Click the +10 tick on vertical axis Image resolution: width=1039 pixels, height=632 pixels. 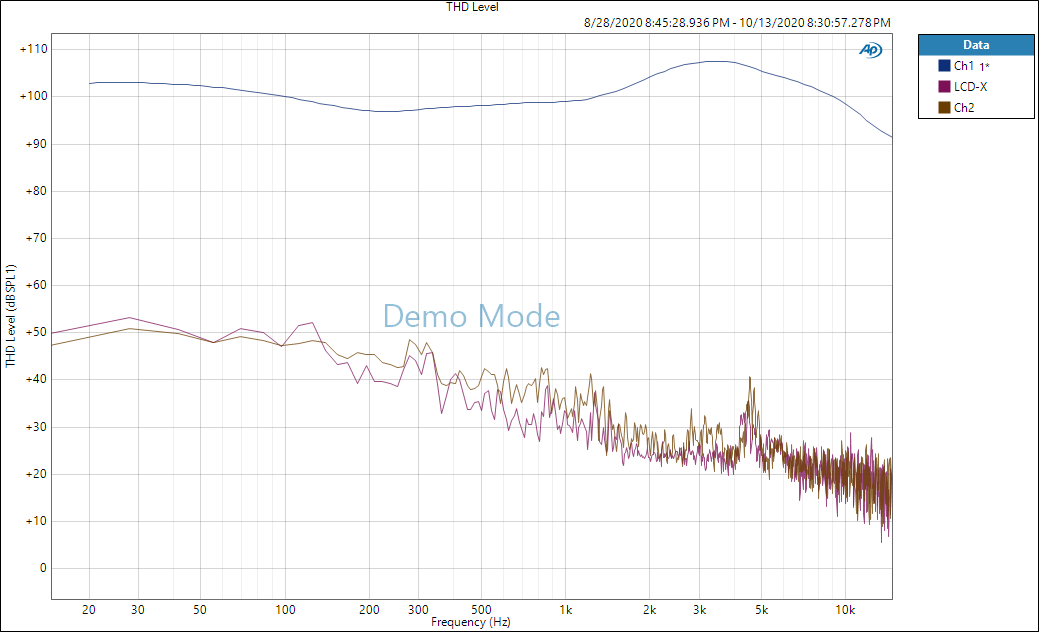point(36,521)
